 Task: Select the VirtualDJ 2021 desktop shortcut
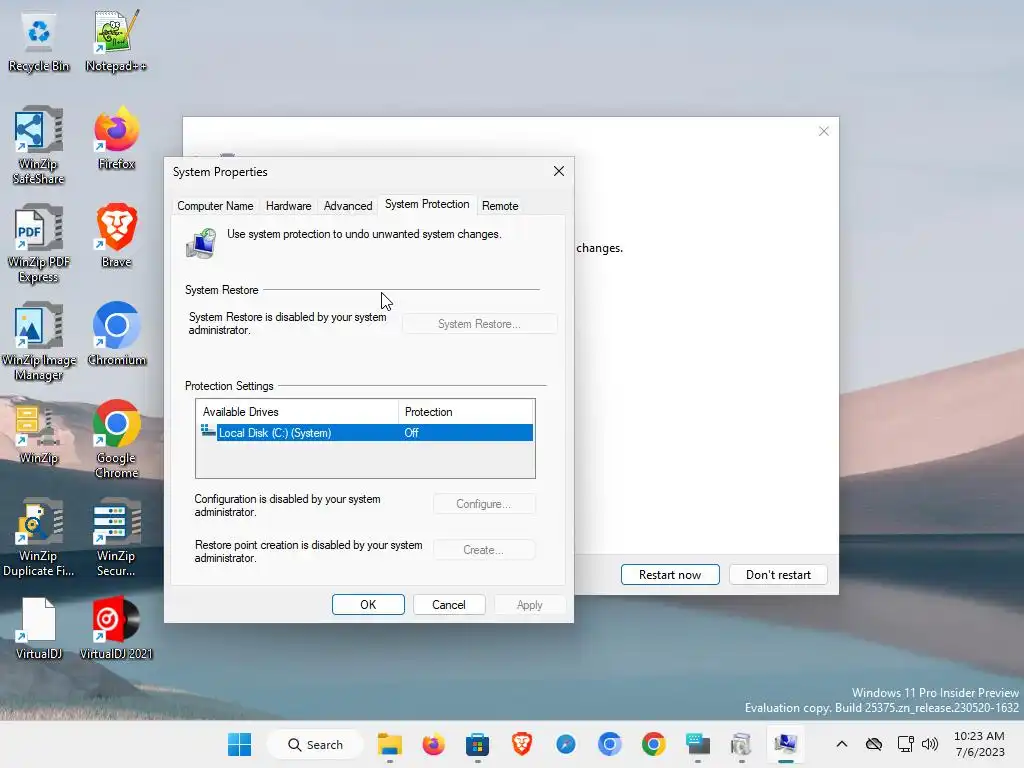pyautogui.click(x=116, y=628)
